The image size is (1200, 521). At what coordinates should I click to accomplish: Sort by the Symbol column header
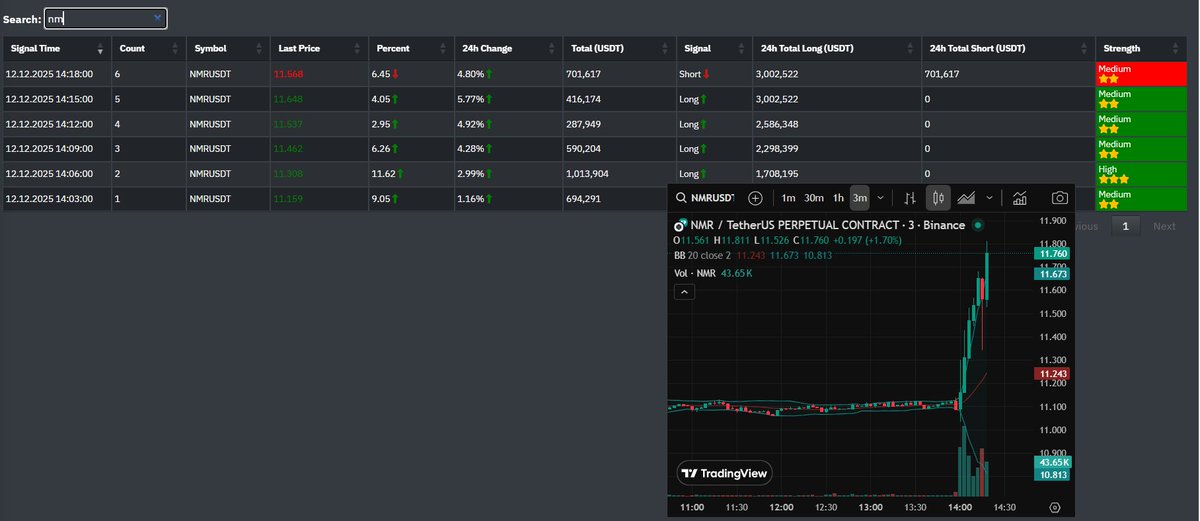[228, 49]
